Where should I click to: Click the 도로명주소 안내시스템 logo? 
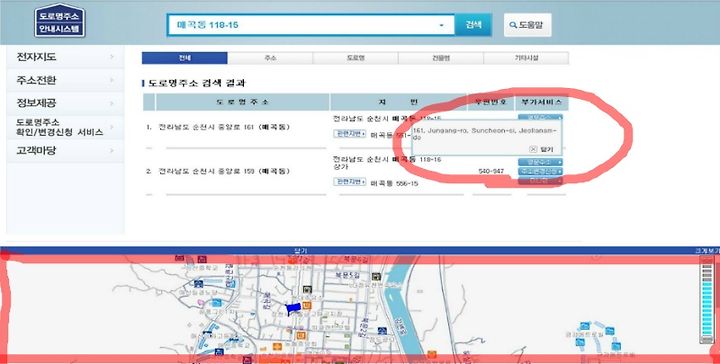[x=60, y=21]
